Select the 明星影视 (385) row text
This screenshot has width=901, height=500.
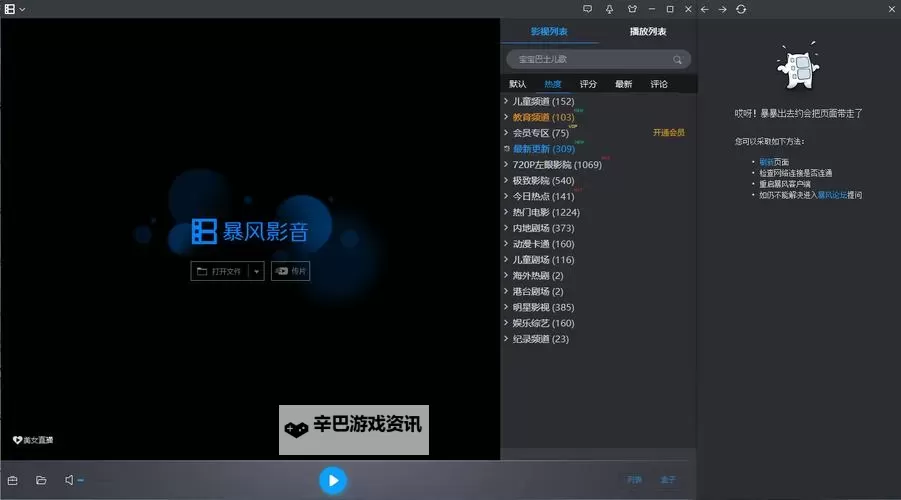[543, 307]
